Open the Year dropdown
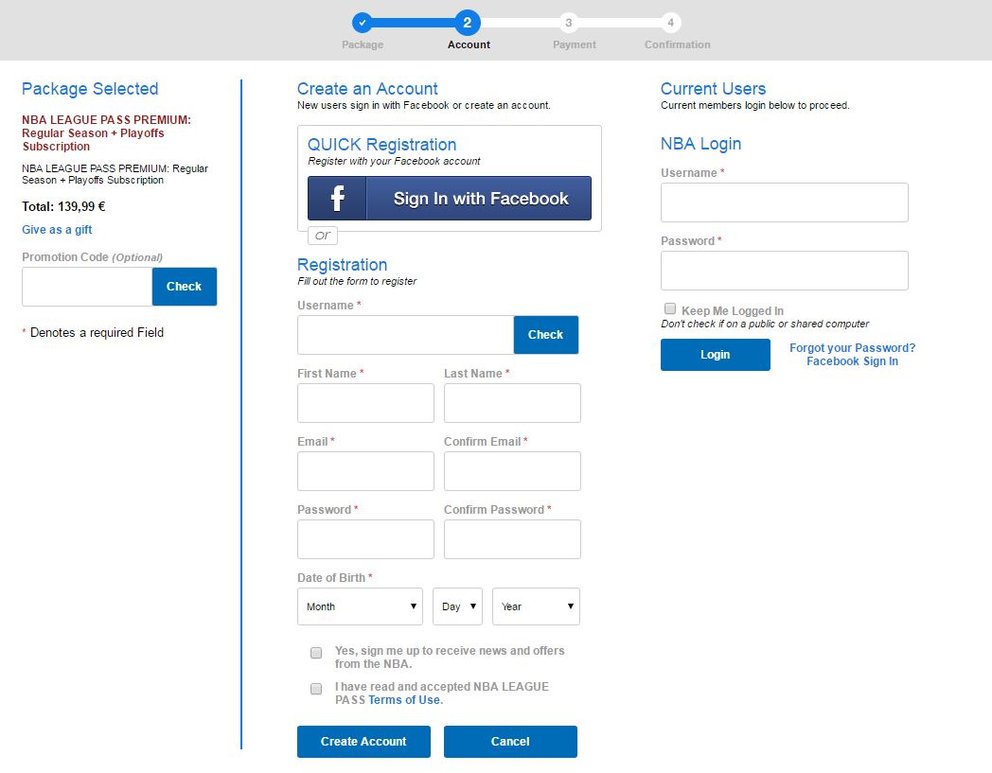 click(536, 607)
